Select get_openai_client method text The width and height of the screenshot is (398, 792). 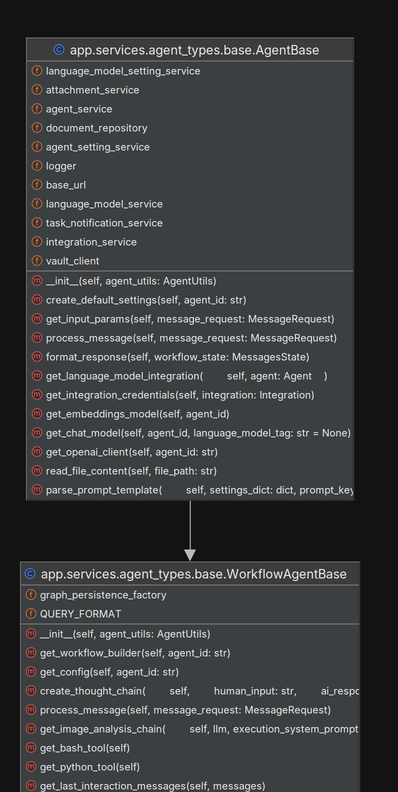[x=132, y=452]
